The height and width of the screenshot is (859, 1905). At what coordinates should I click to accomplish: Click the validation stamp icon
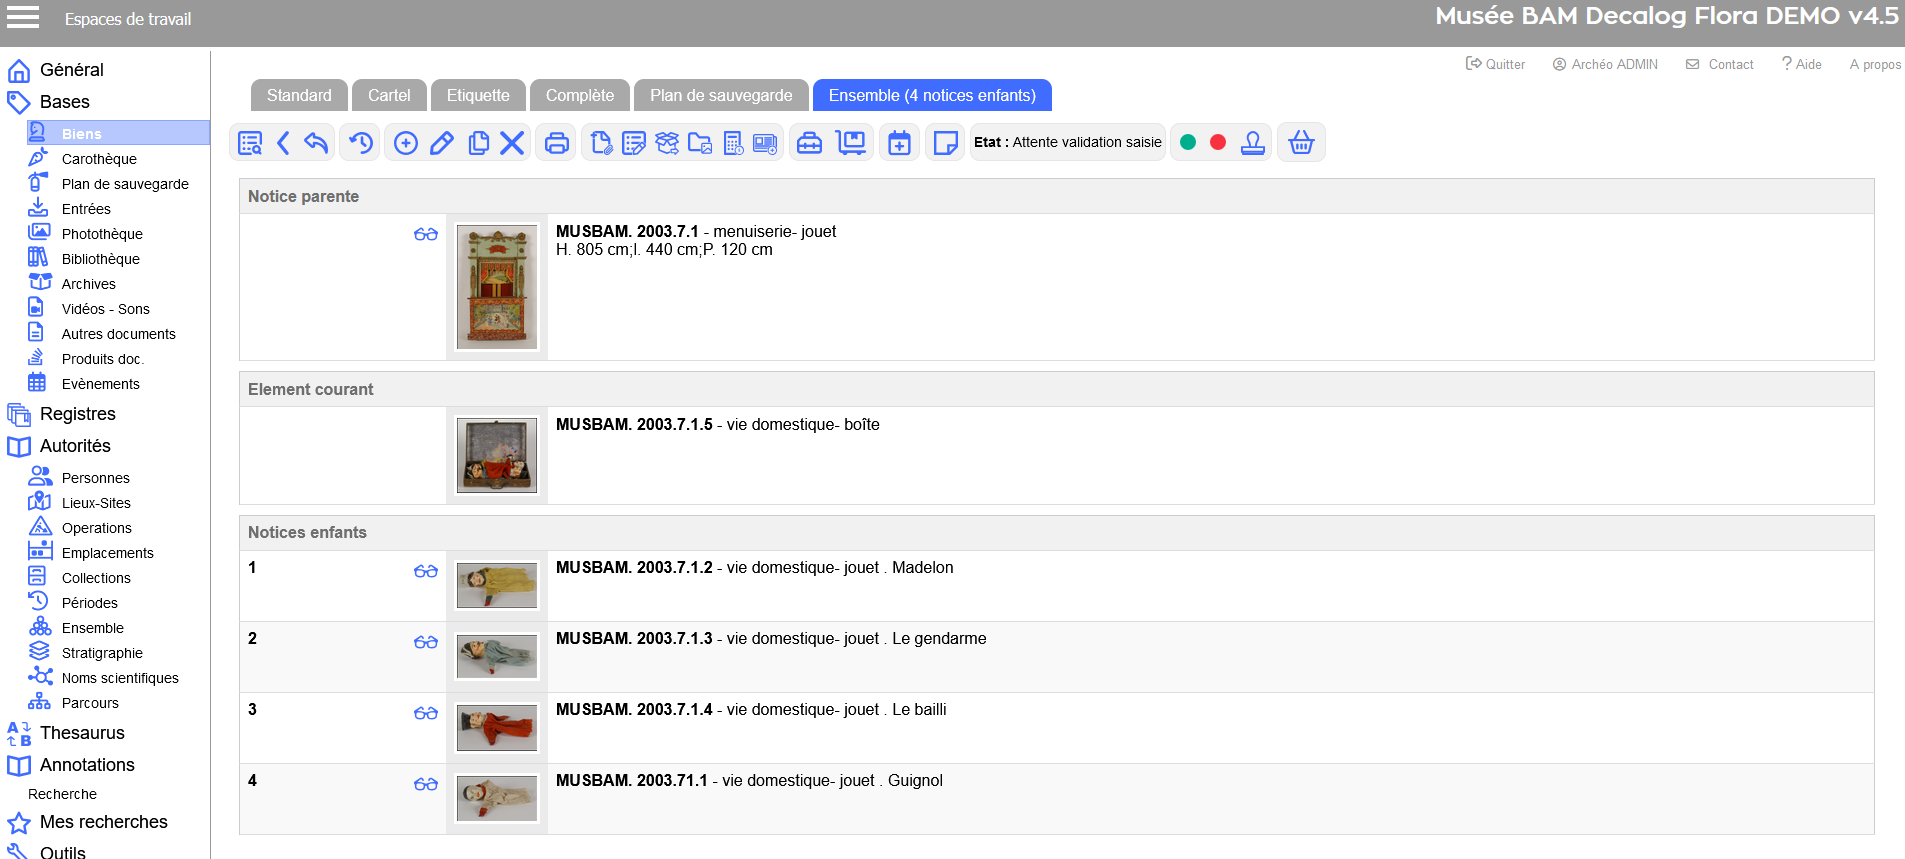click(1253, 143)
